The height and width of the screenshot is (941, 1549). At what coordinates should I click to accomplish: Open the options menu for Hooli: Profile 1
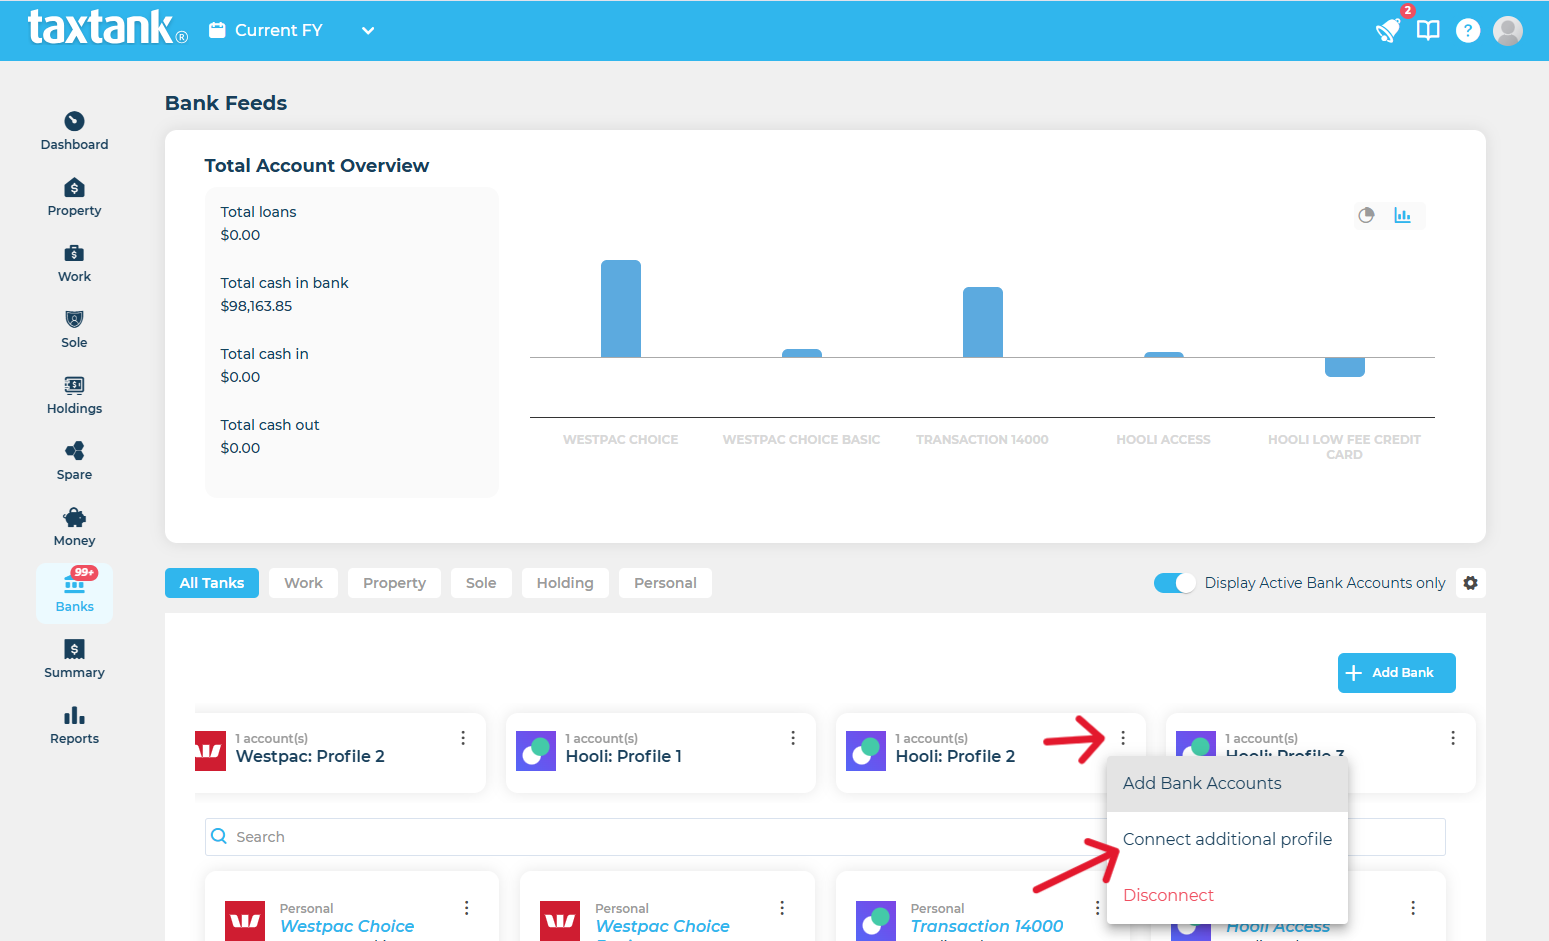792,738
